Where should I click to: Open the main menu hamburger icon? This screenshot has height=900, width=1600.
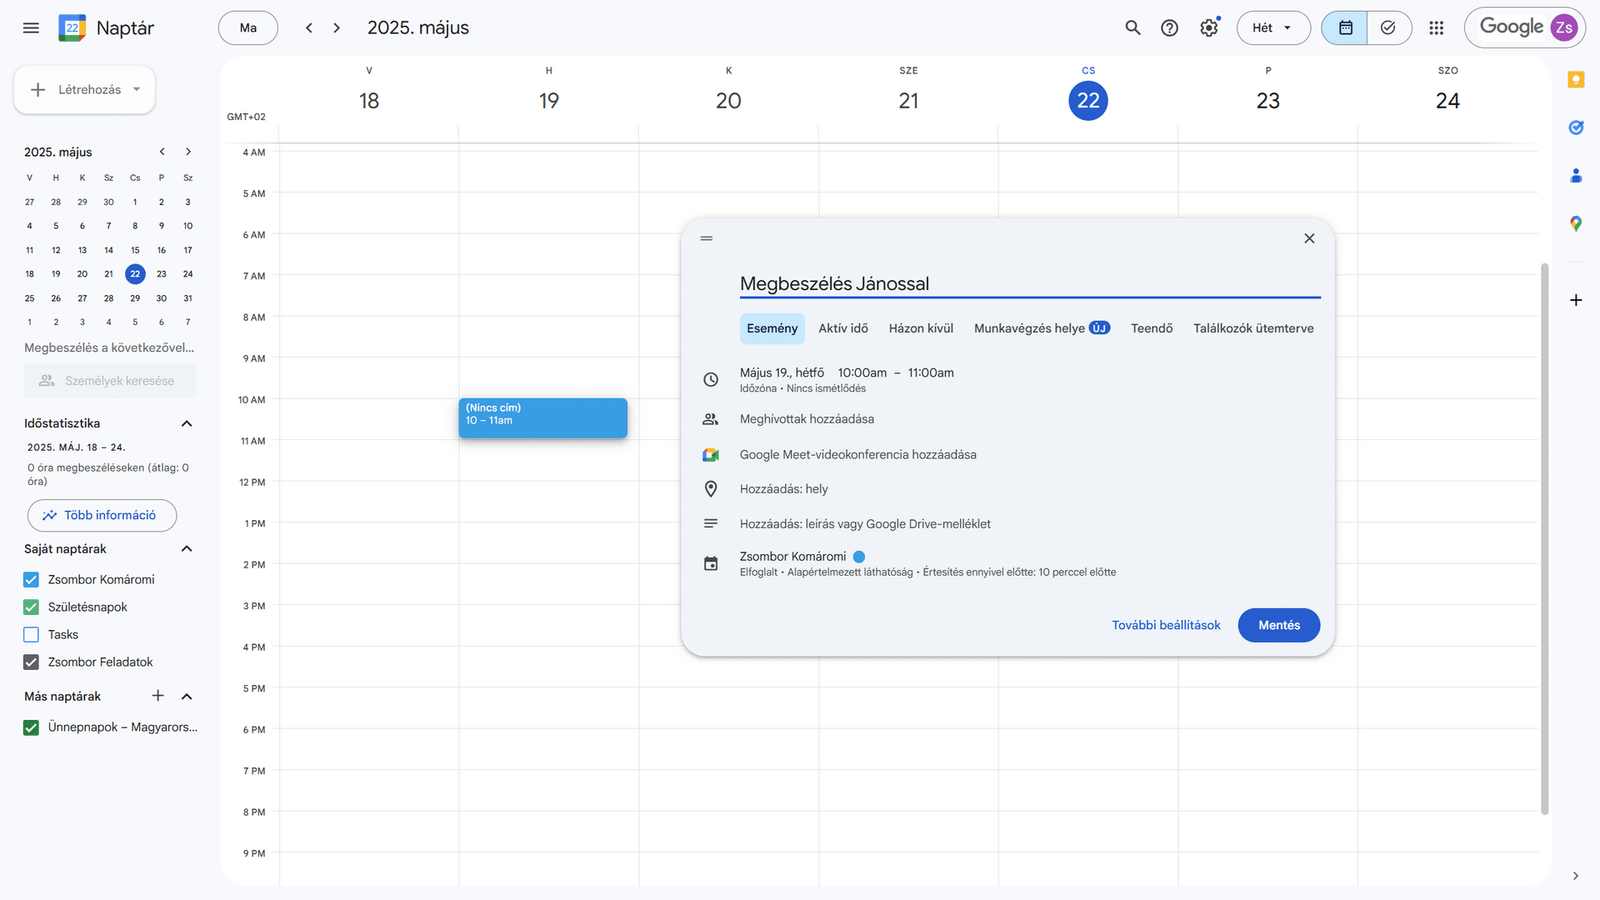pyautogui.click(x=31, y=28)
